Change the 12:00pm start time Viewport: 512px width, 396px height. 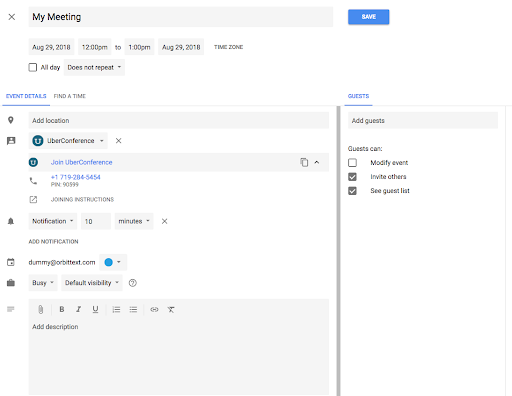pos(95,47)
